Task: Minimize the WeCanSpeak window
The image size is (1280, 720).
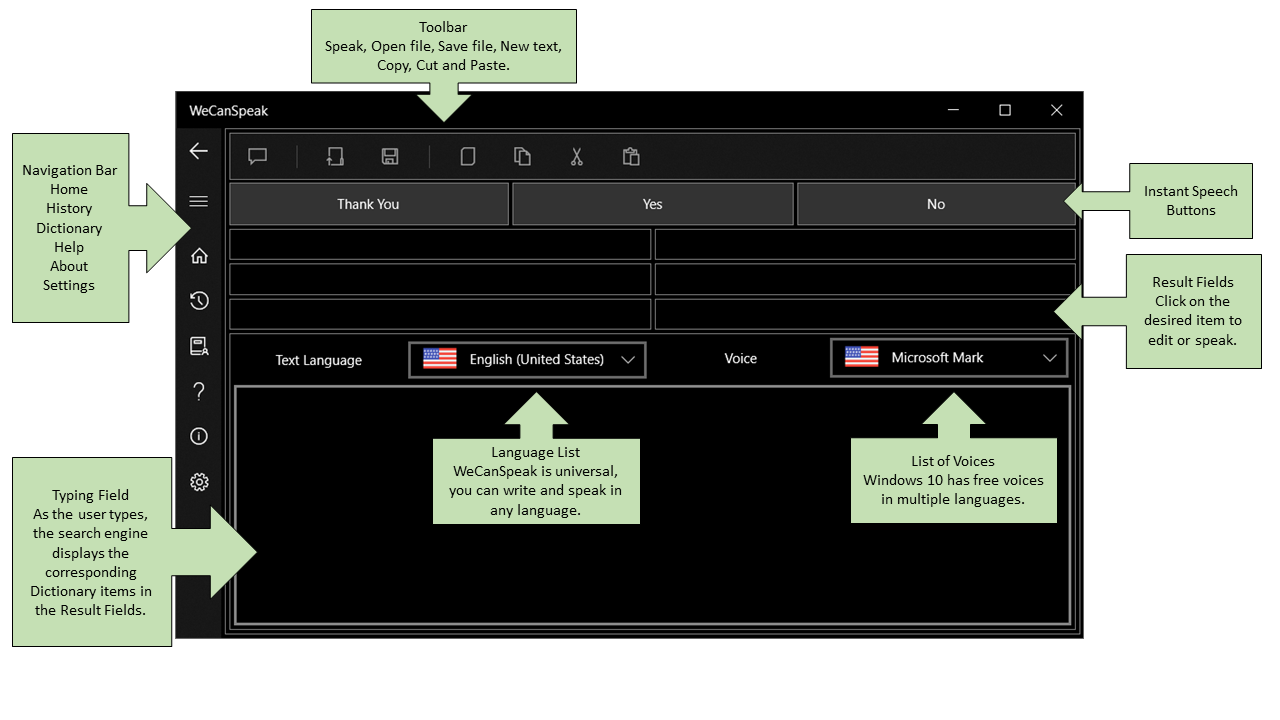Action: point(954,110)
